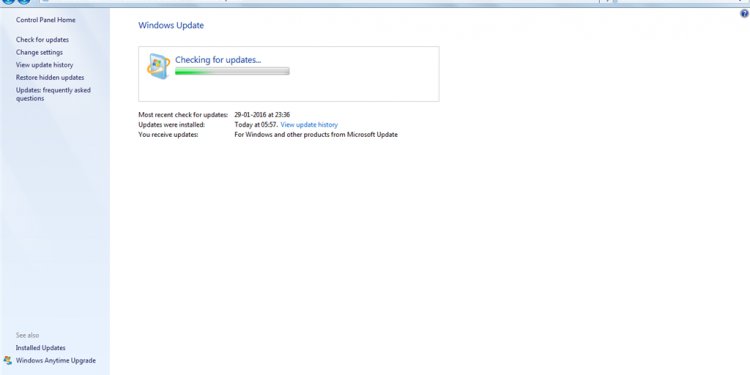
Task: Open Installed Updates link
Action: click(x=41, y=348)
